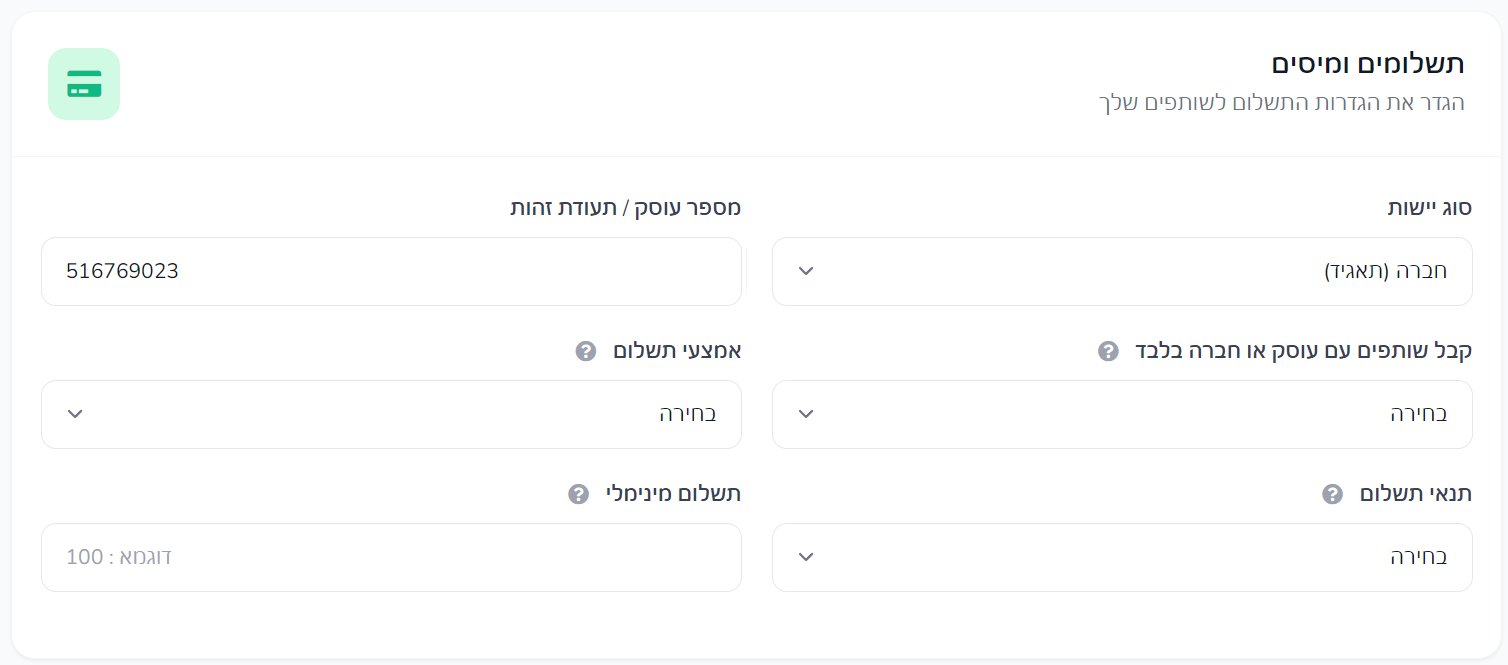
Task: Click help icon beside 'קבל שותפים עם עוסק או חברה בלבד'
Action: [x=1108, y=351]
